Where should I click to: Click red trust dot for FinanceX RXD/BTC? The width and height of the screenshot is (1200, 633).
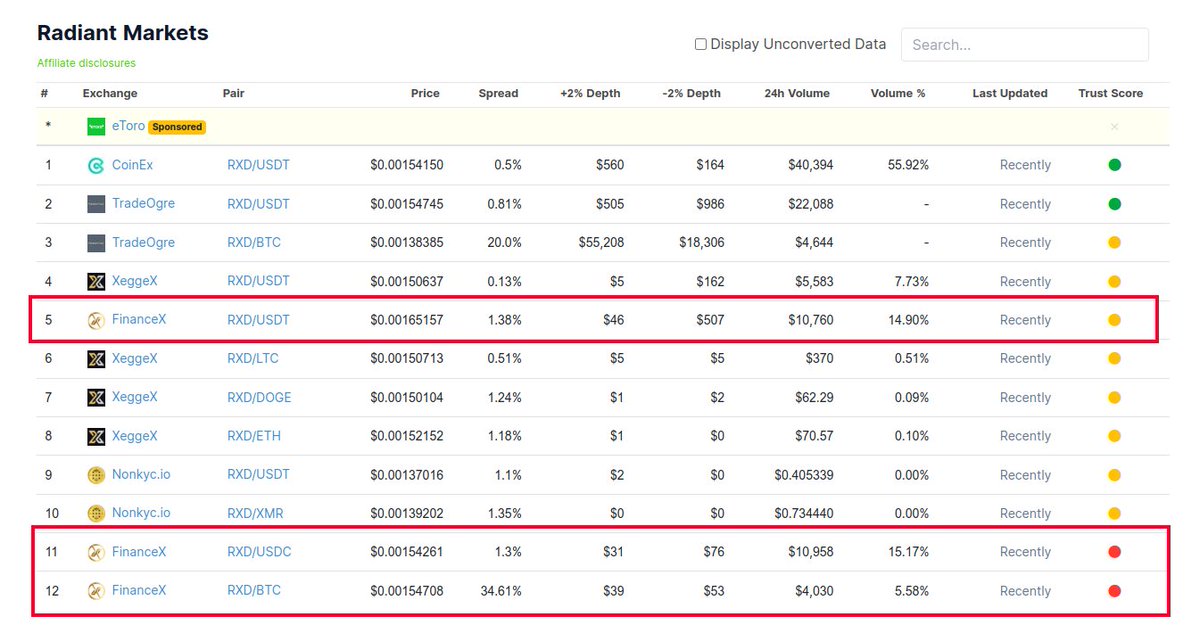coord(1114,591)
